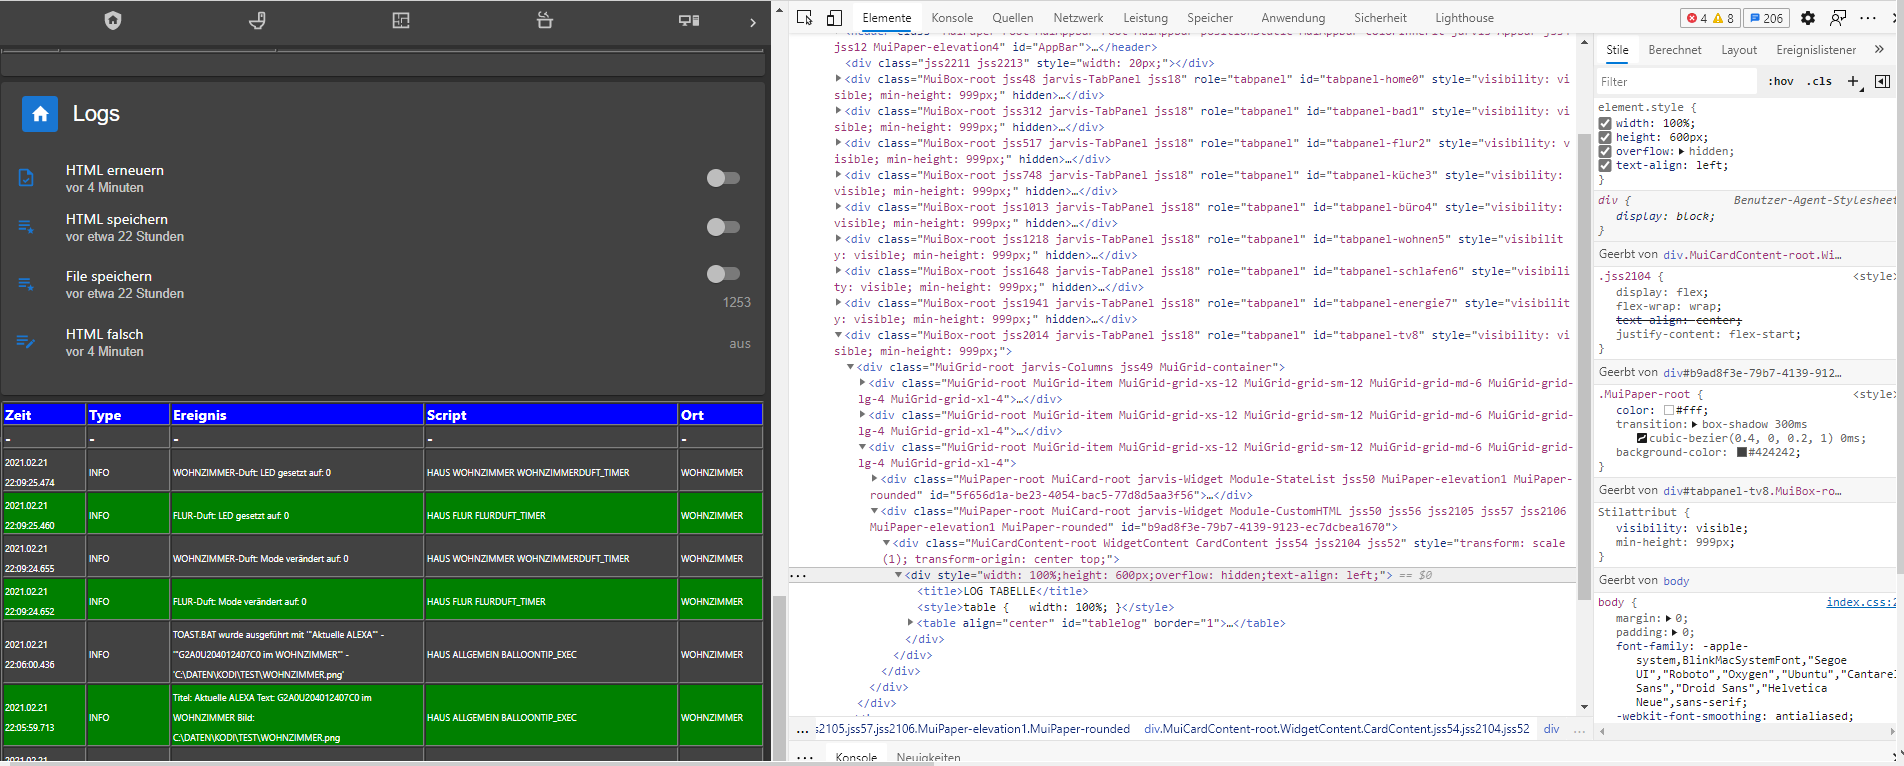Click the errors and warnings counter badge
The image size is (1904, 766).
click(1709, 18)
